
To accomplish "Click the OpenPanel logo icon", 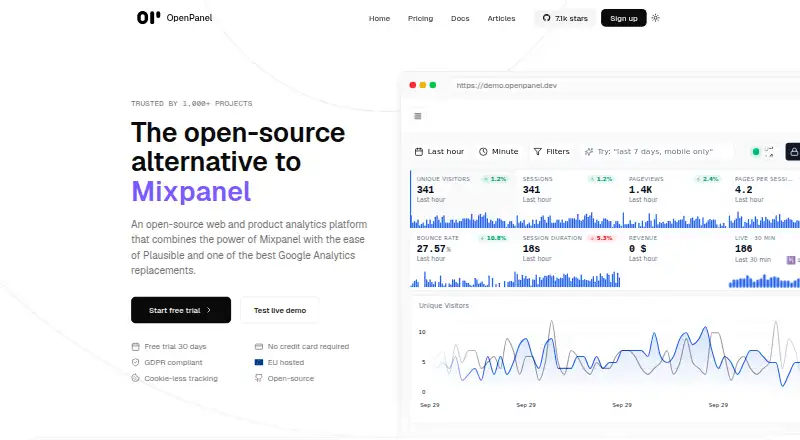I will [148, 18].
